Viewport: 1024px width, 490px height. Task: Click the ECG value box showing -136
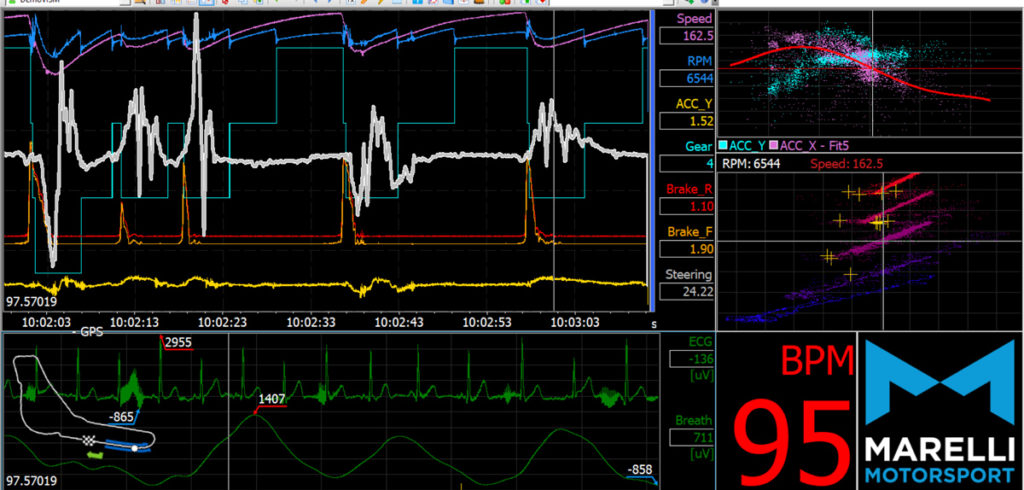point(688,360)
